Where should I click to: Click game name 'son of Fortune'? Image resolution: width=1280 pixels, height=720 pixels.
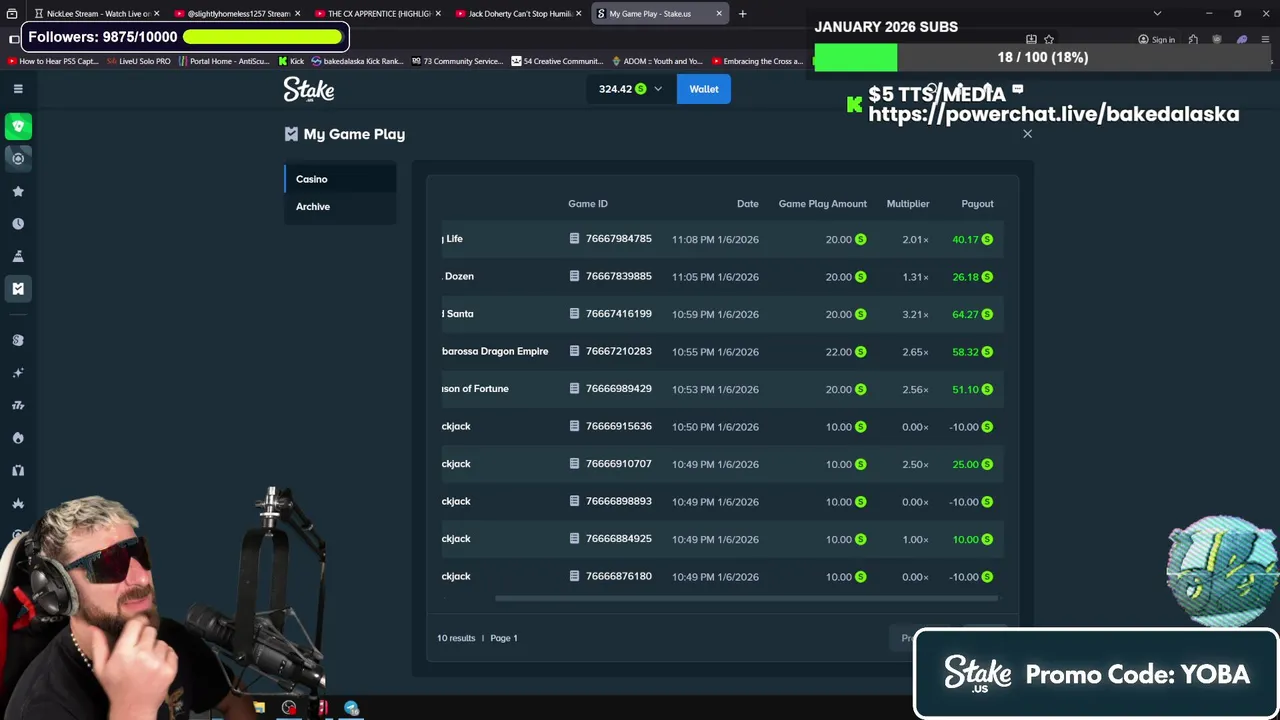tap(475, 389)
